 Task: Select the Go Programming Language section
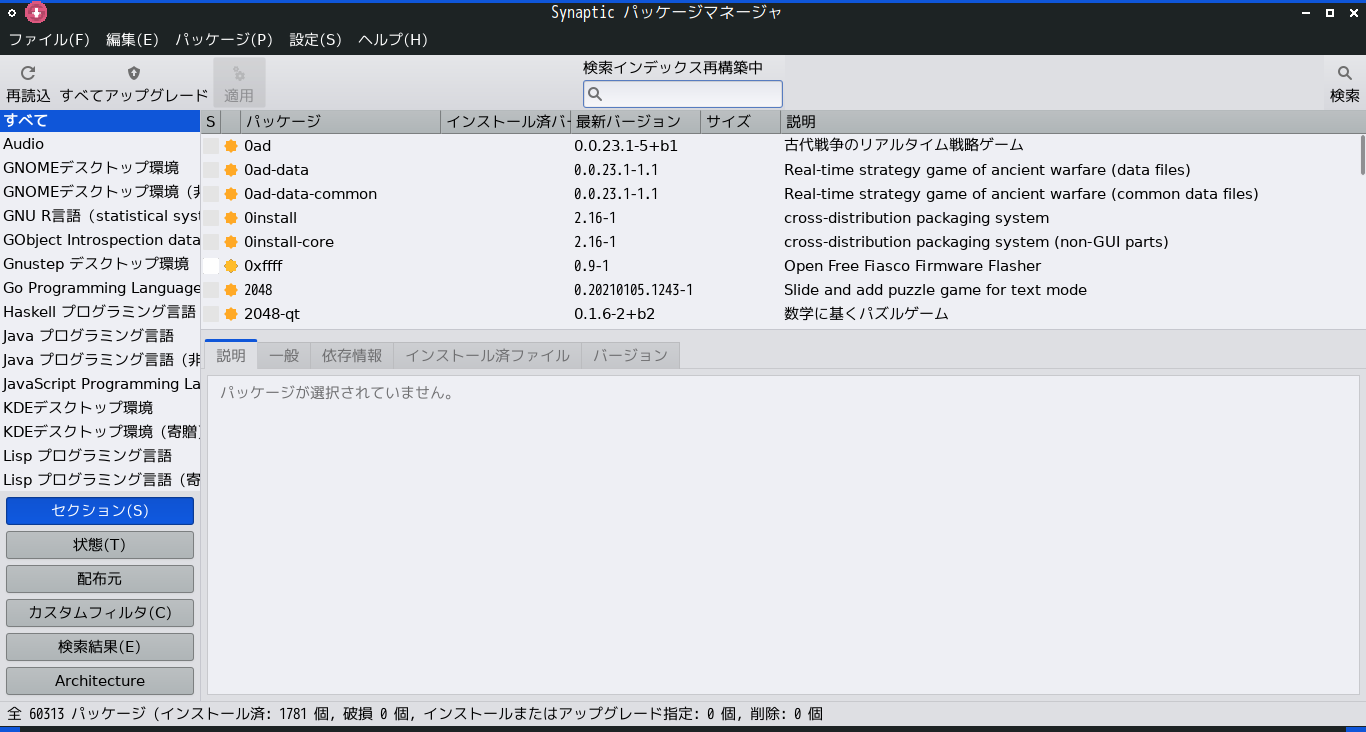(100, 288)
